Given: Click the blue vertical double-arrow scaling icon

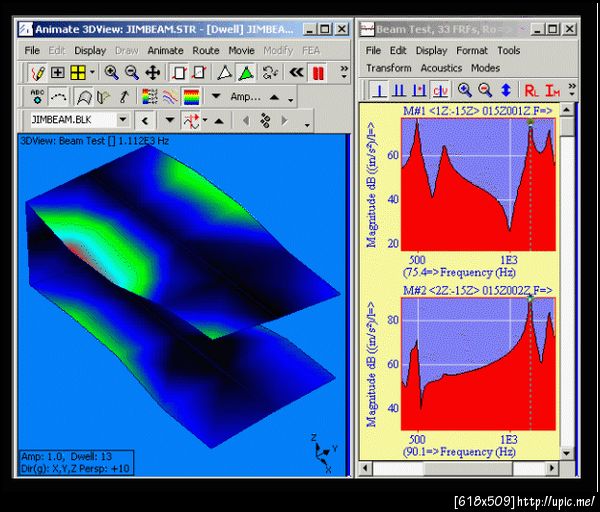Looking at the screenshot, I should [x=506, y=90].
